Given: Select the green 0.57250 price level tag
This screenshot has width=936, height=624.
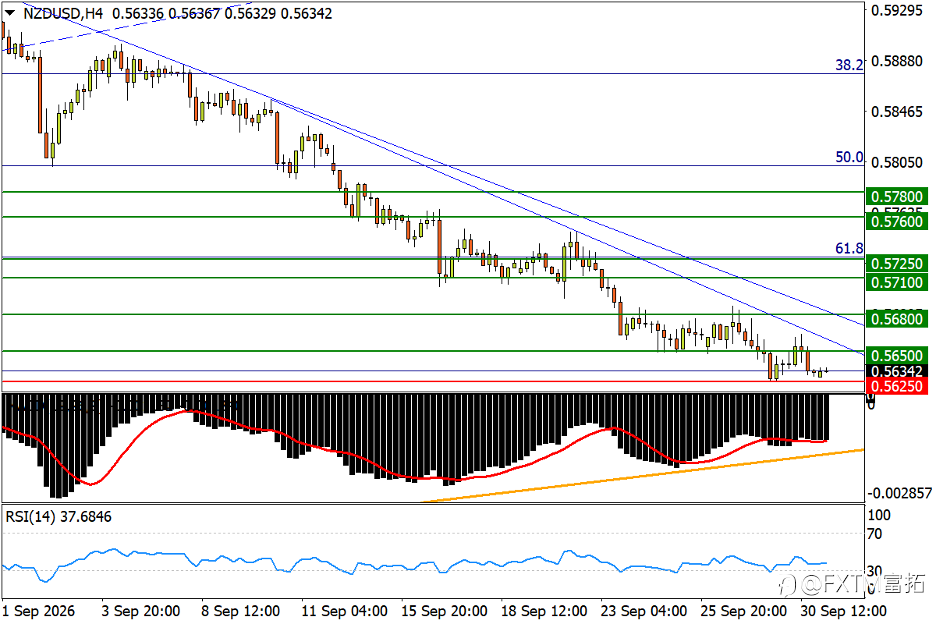Looking at the screenshot, I should [x=897, y=263].
